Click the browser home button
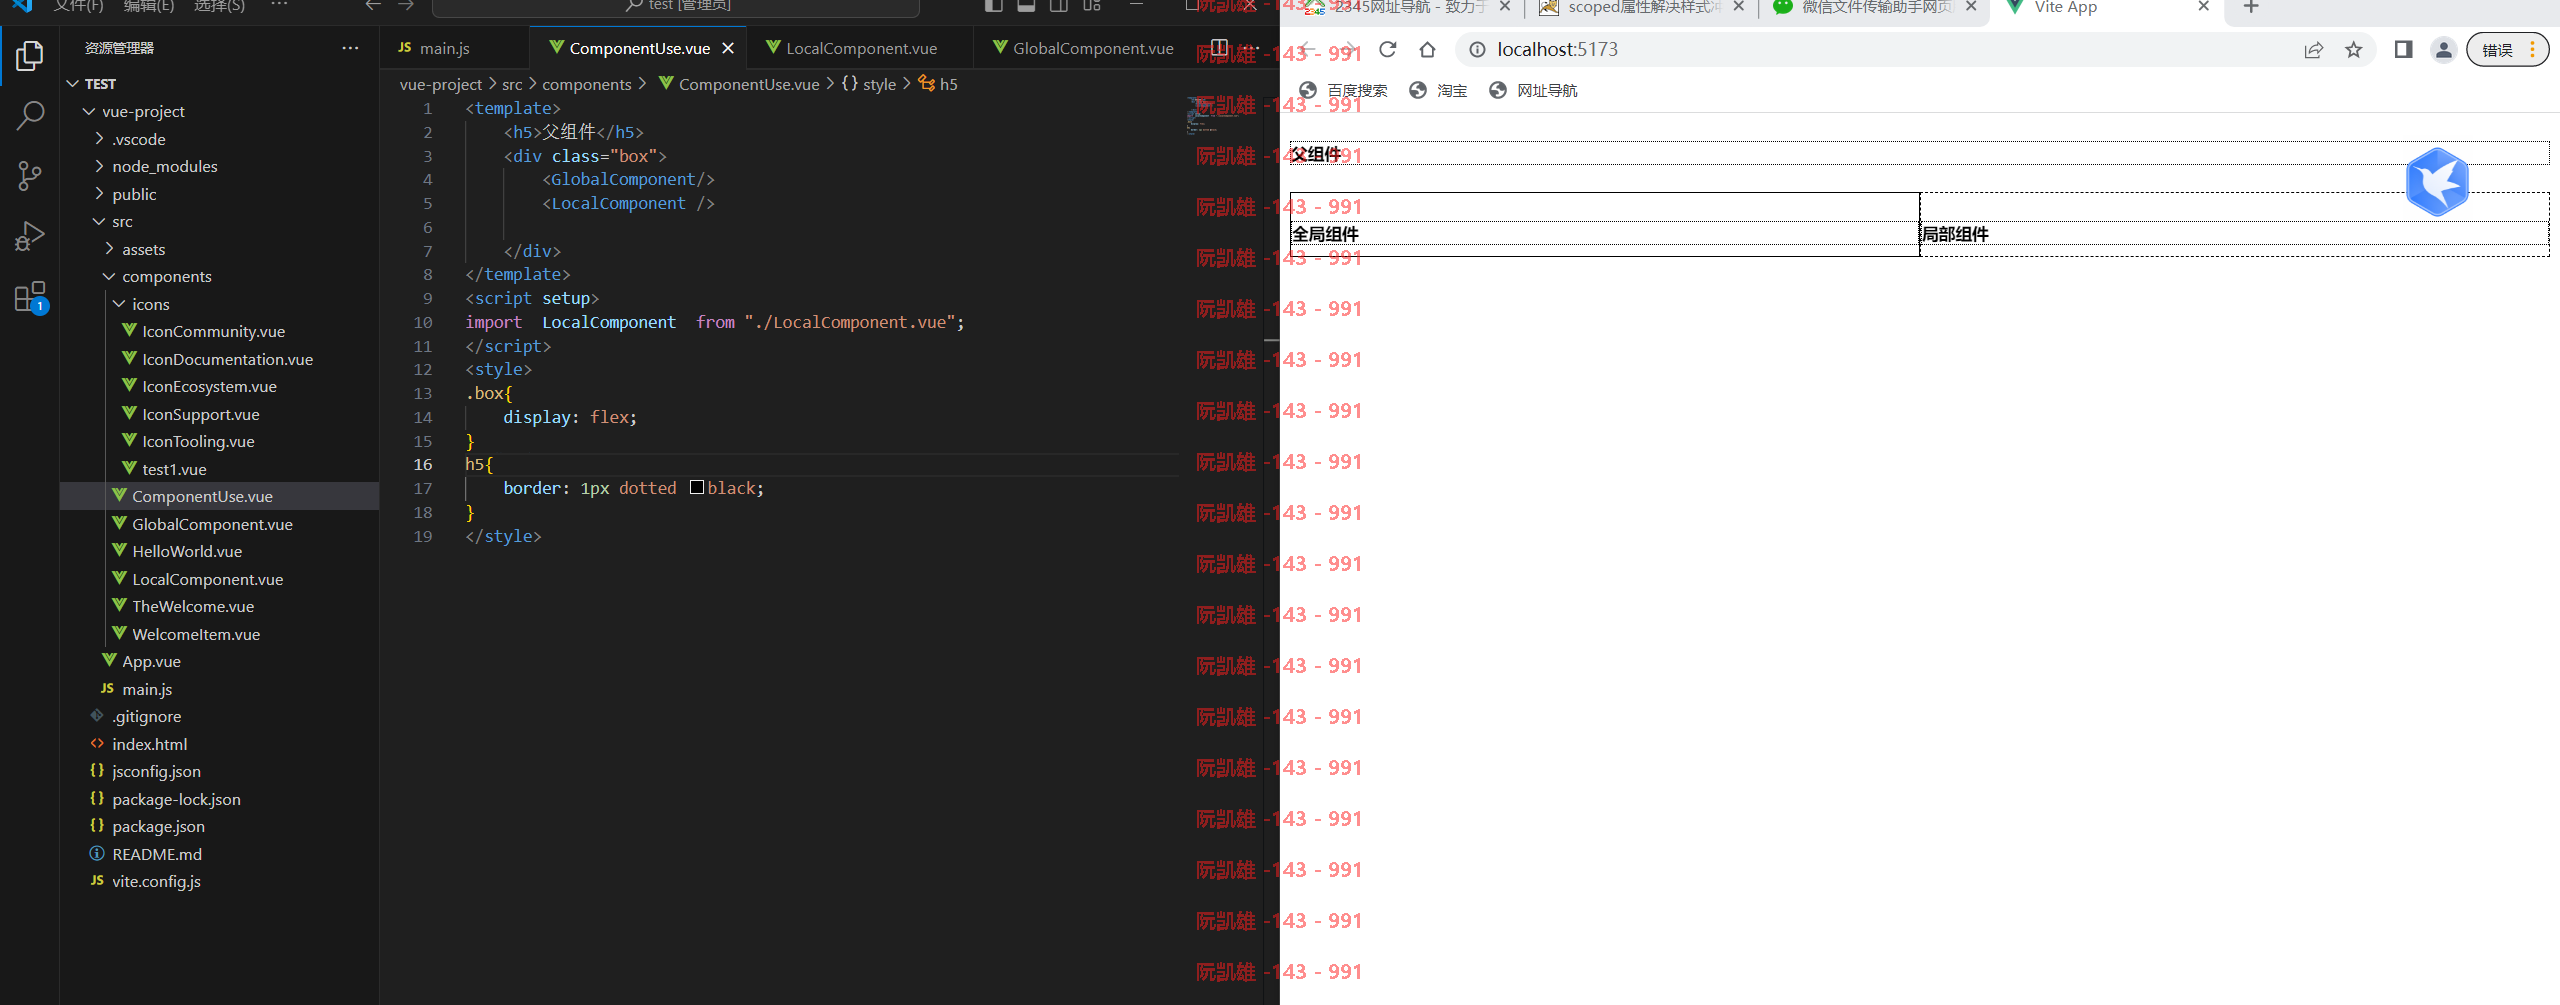This screenshot has width=2560, height=1005. [1427, 50]
